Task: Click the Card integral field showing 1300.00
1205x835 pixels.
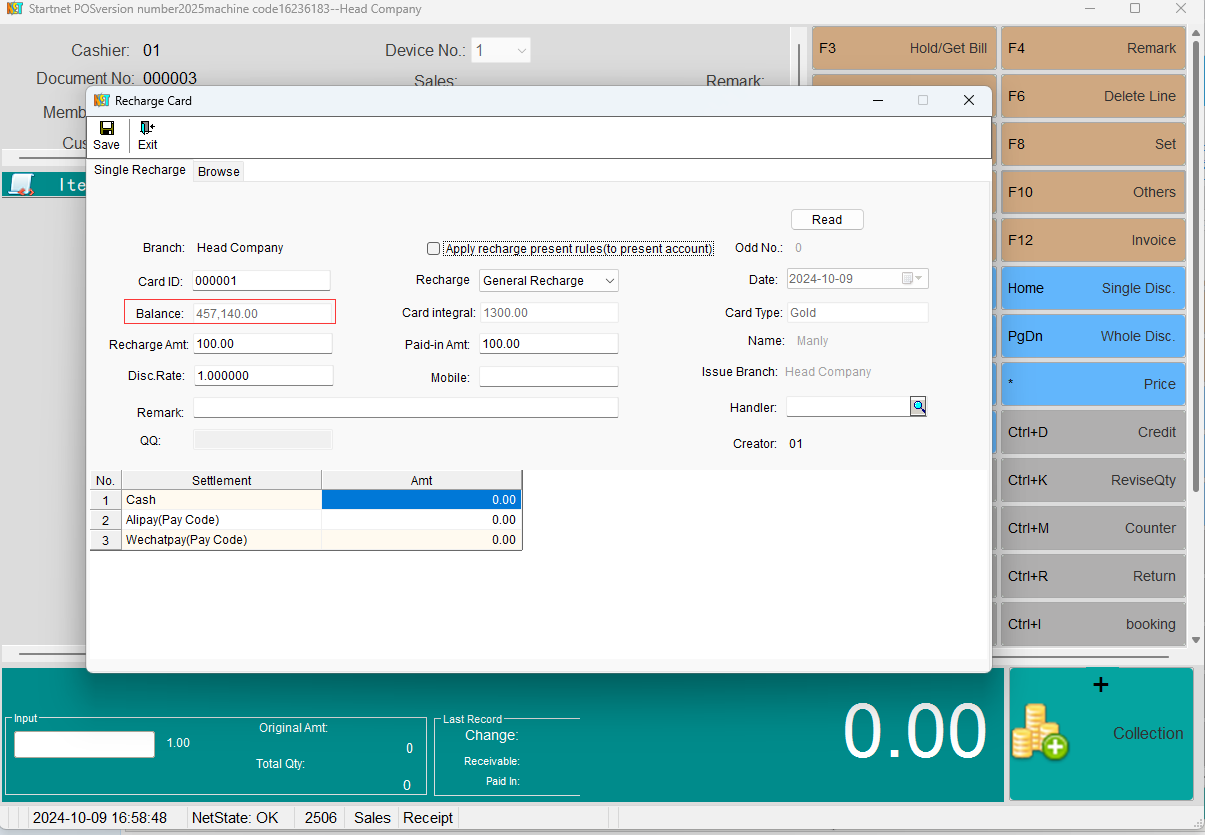Action: tap(549, 313)
